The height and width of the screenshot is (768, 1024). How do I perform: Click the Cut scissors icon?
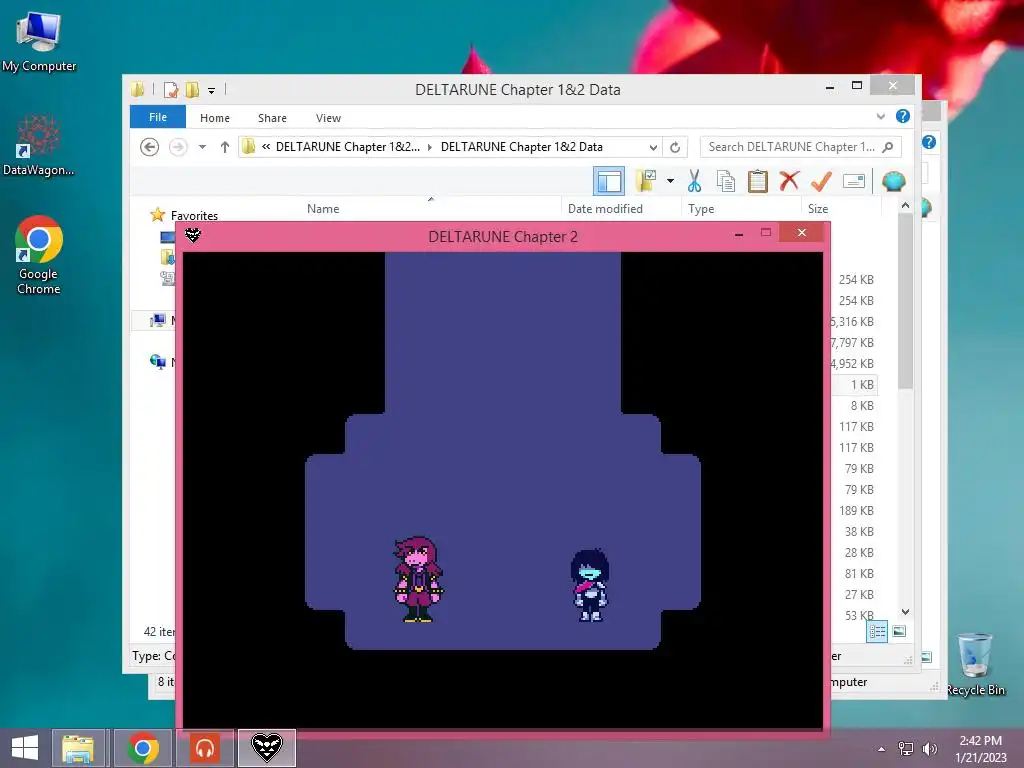coord(694,181)
